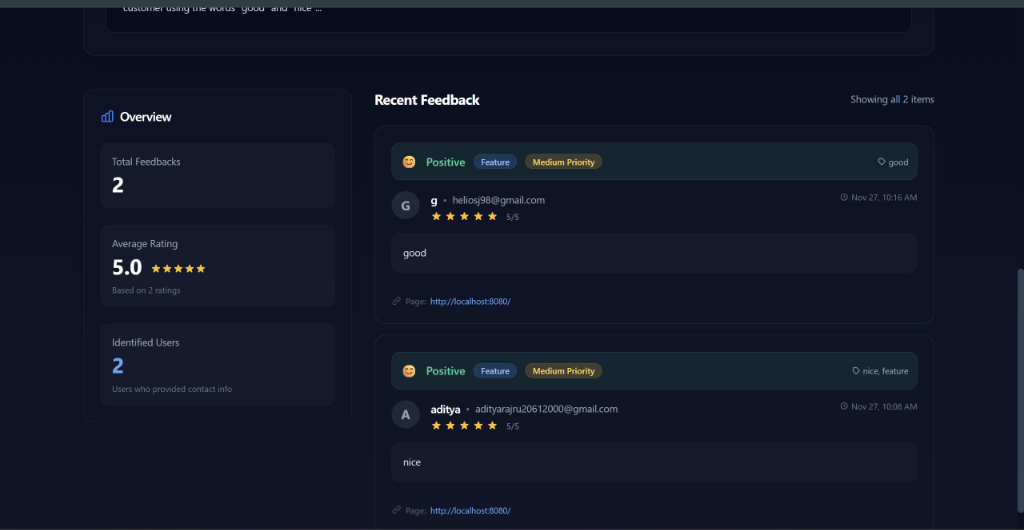The width and height of the screenshot is (1024, 530).
Task: Click the Feature badge on aditya's feedback
Action: [x=495, y=371]
